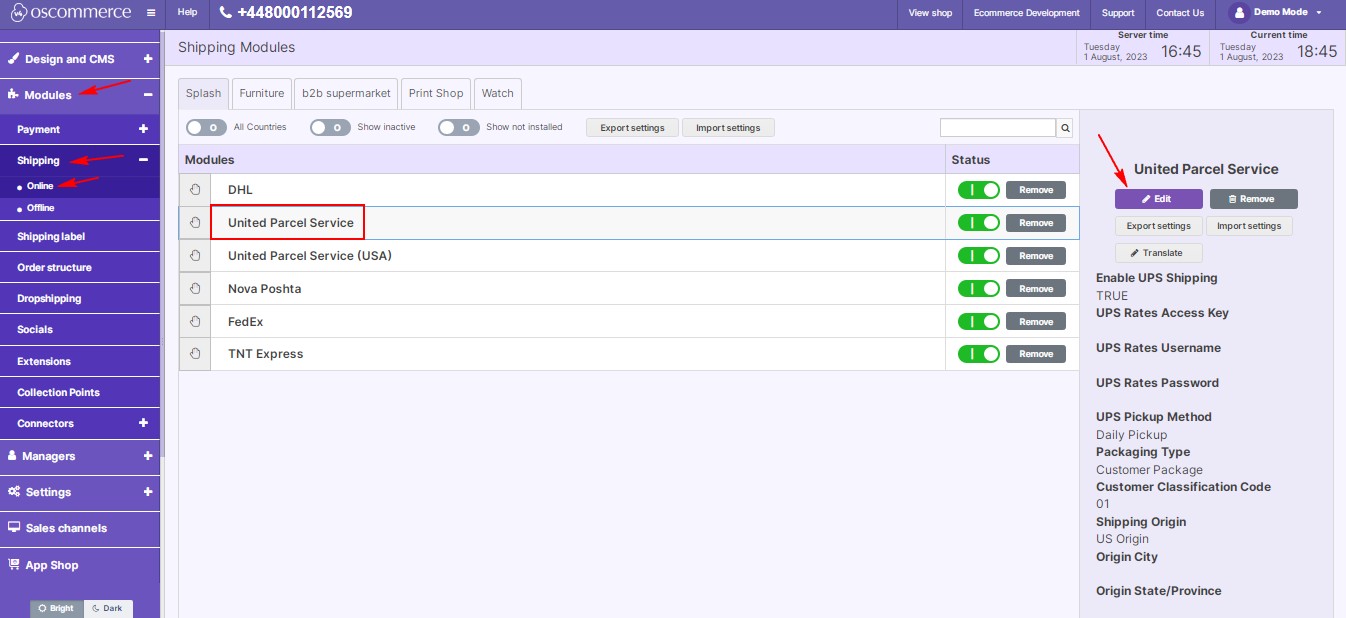Image resolution: width=1346 pixels, height=618 pixels.
Task: Click the purple Edit button
Action: coord(1159,199)
